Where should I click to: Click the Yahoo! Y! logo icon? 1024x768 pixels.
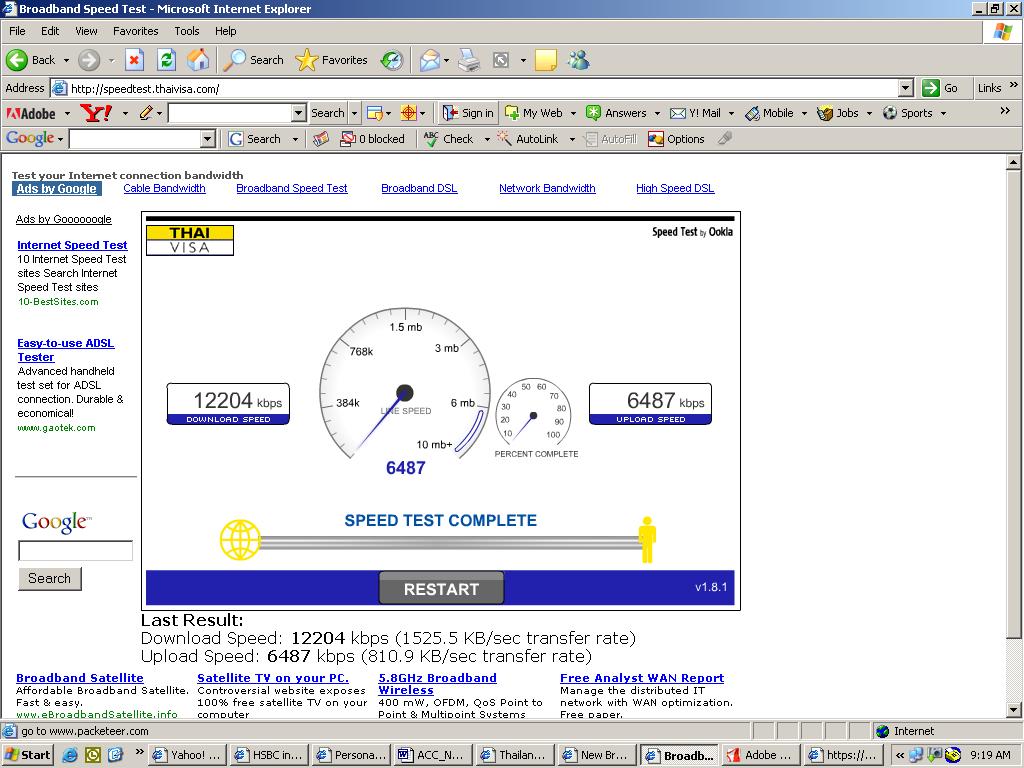coord(96,113)
